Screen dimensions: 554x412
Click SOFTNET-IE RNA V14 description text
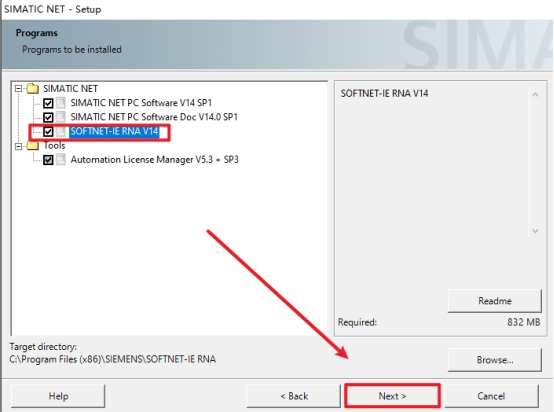click(x=384, y=93)
